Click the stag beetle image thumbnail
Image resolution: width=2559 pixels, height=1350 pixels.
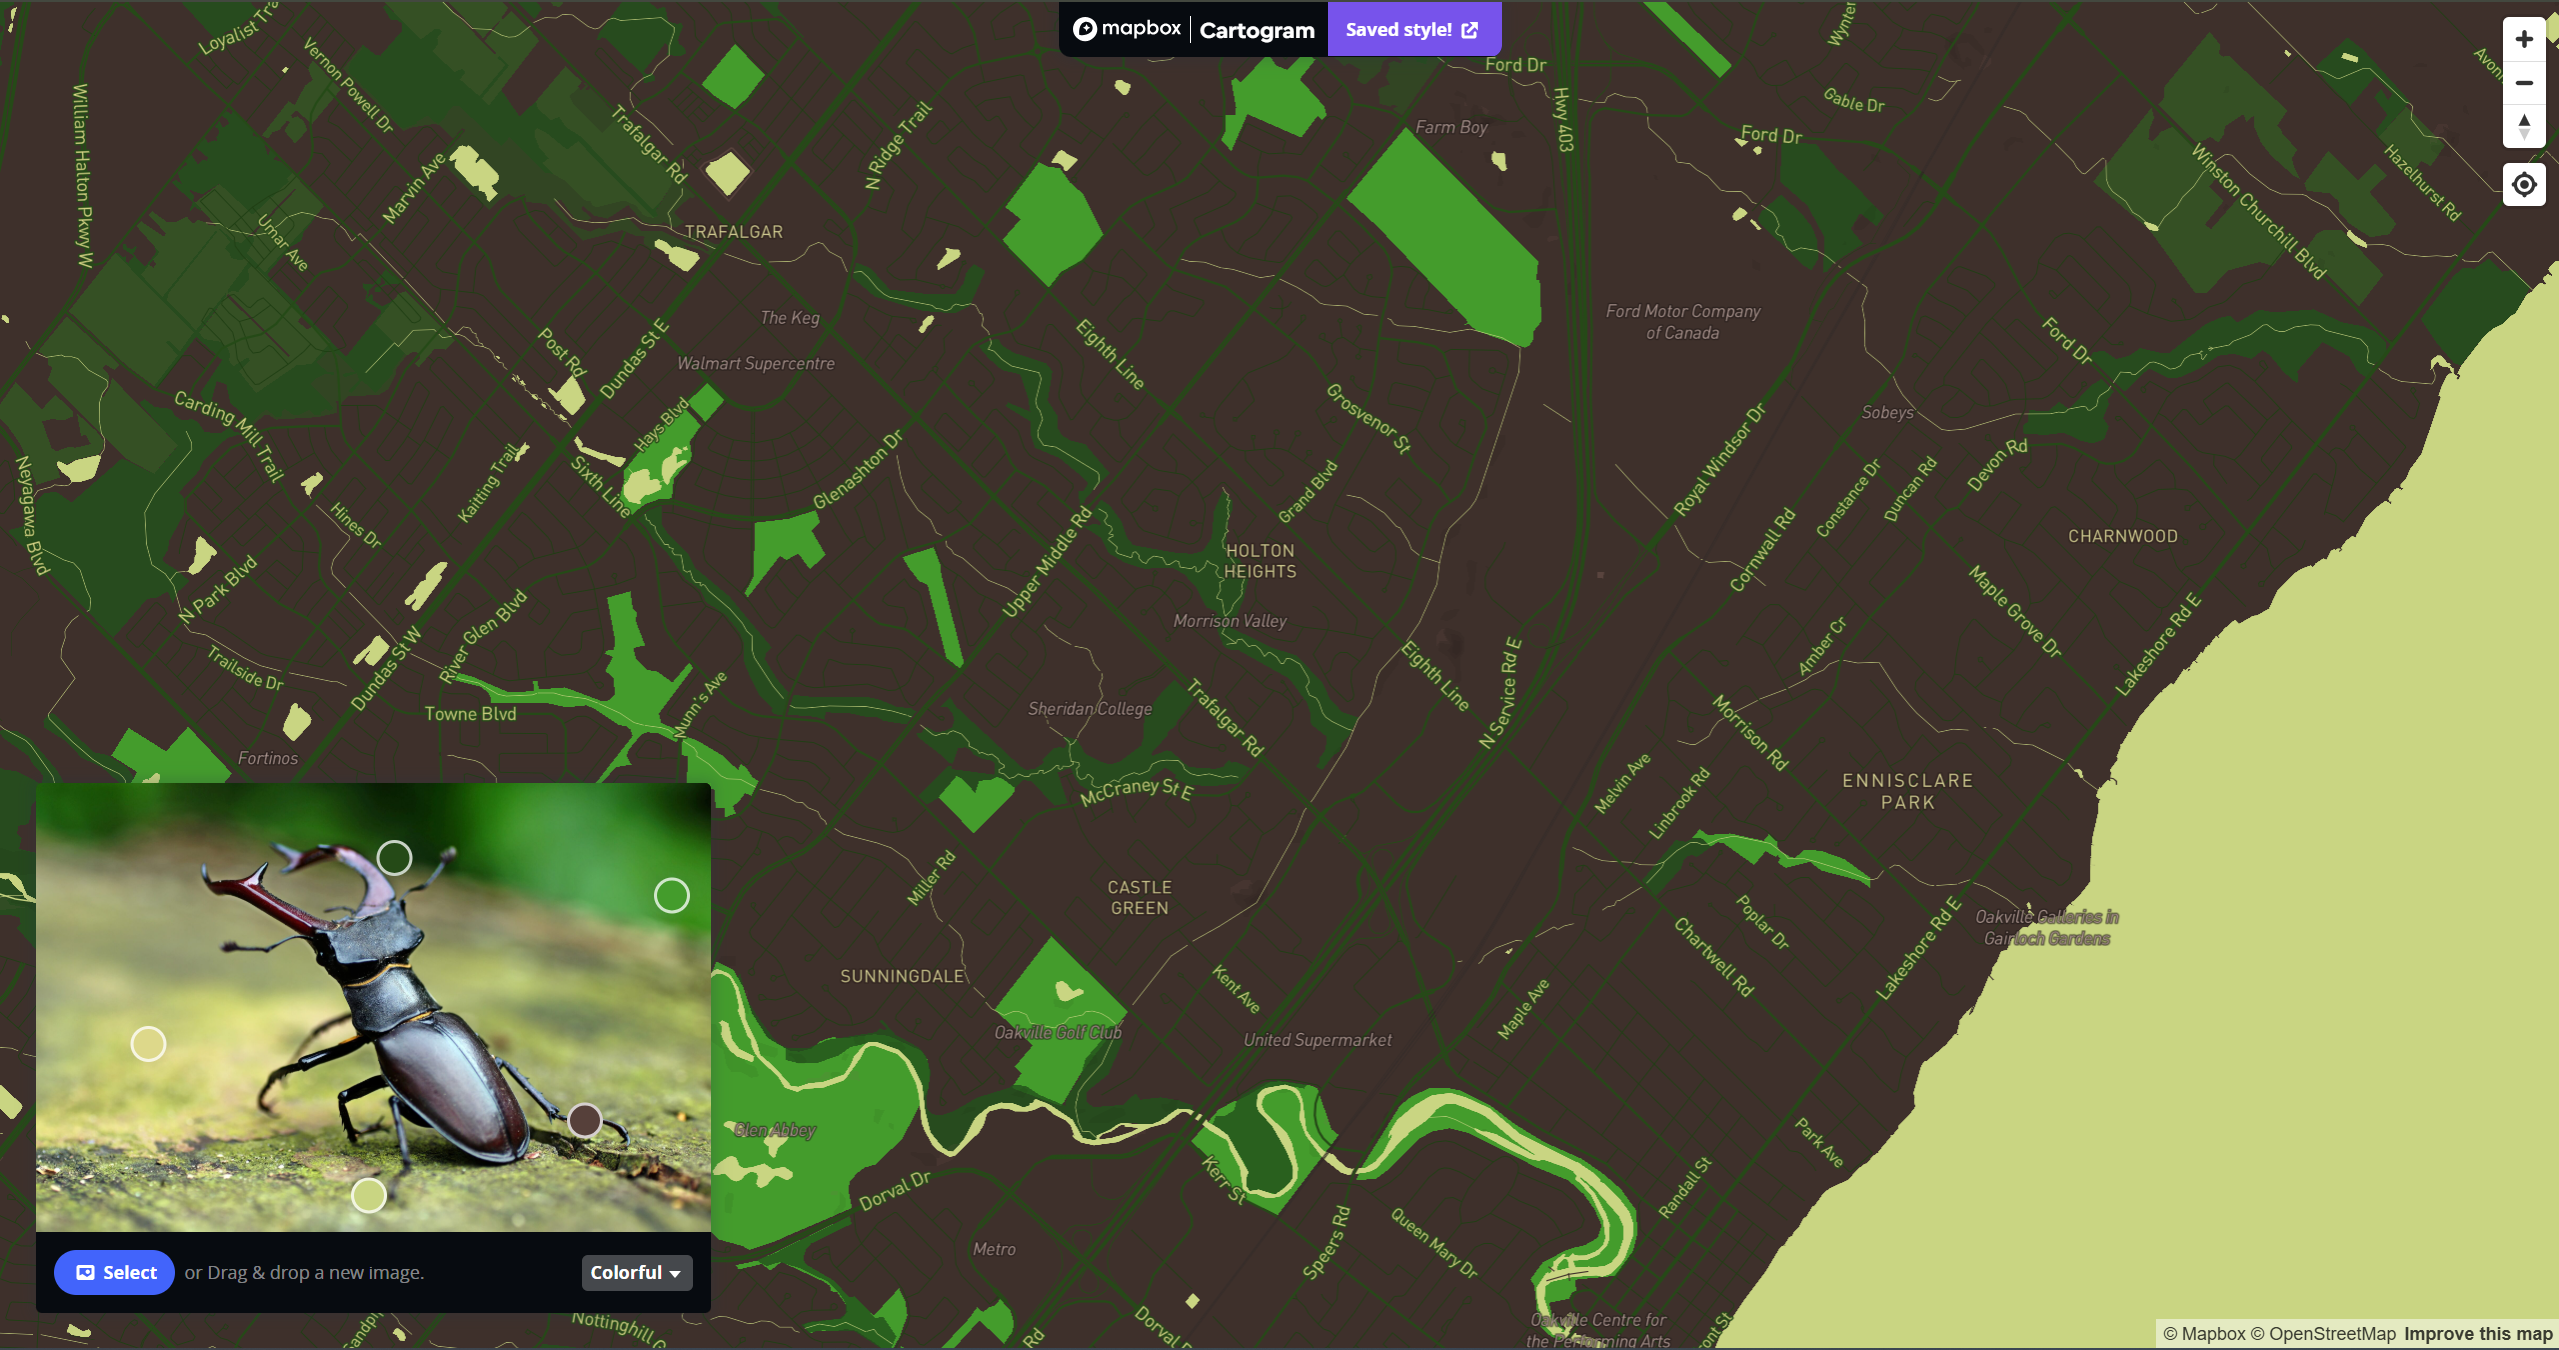point(372,1005)
